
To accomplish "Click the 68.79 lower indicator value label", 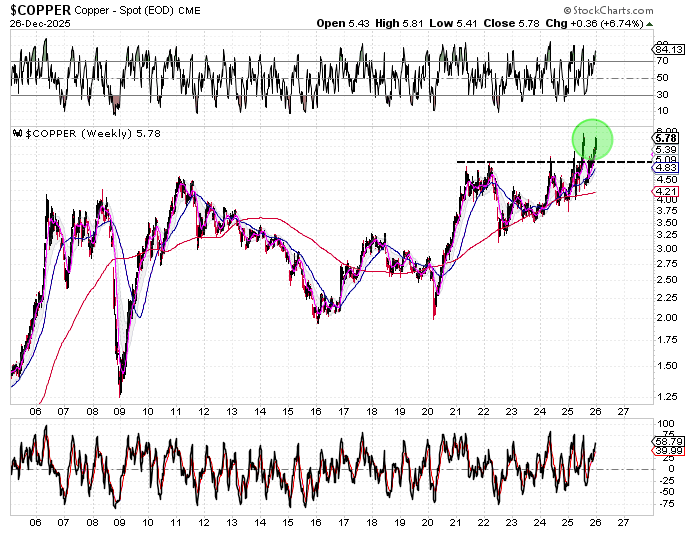I will point(665,441).
